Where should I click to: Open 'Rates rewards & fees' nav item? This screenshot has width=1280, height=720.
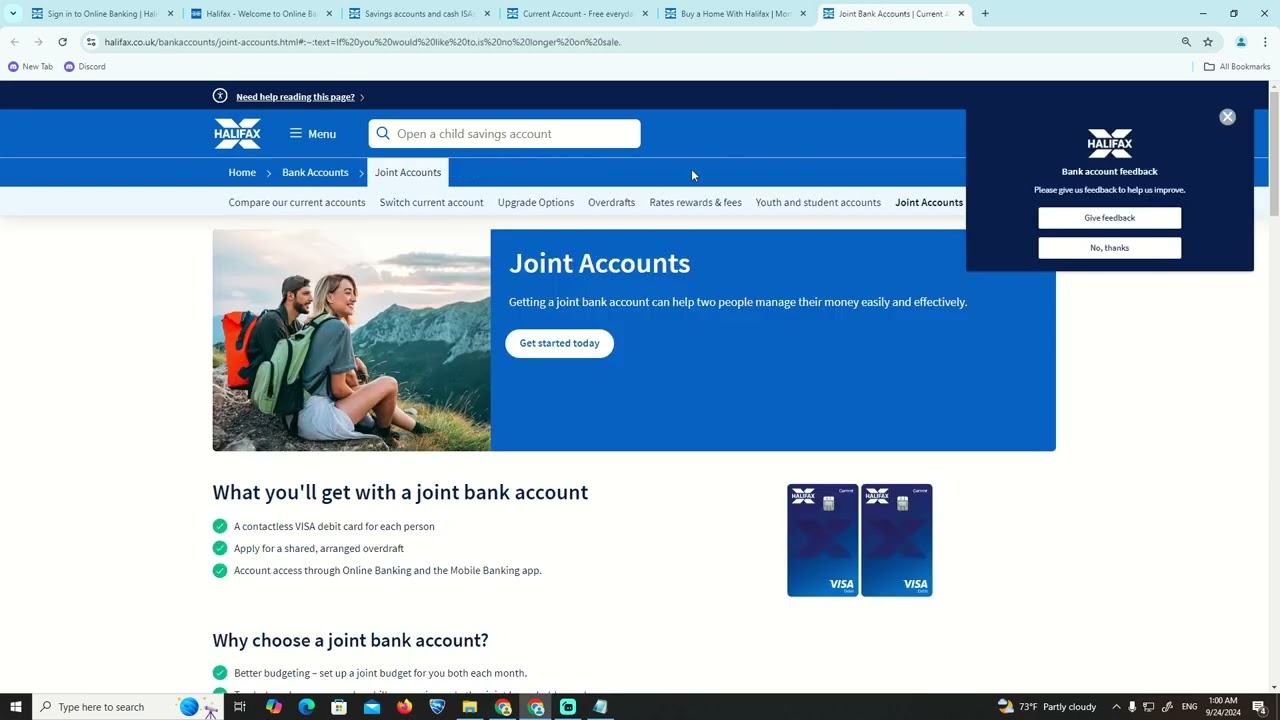tap(695, 202)
